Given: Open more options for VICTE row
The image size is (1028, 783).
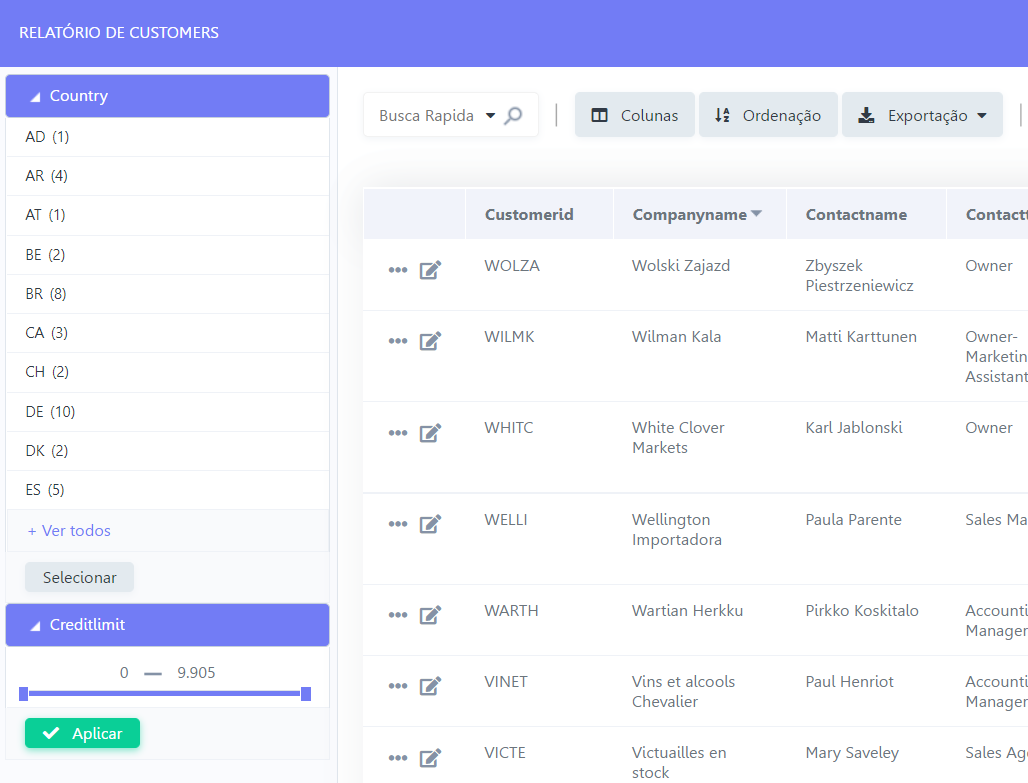Looking at the screenshot, I should click(398, 758).
